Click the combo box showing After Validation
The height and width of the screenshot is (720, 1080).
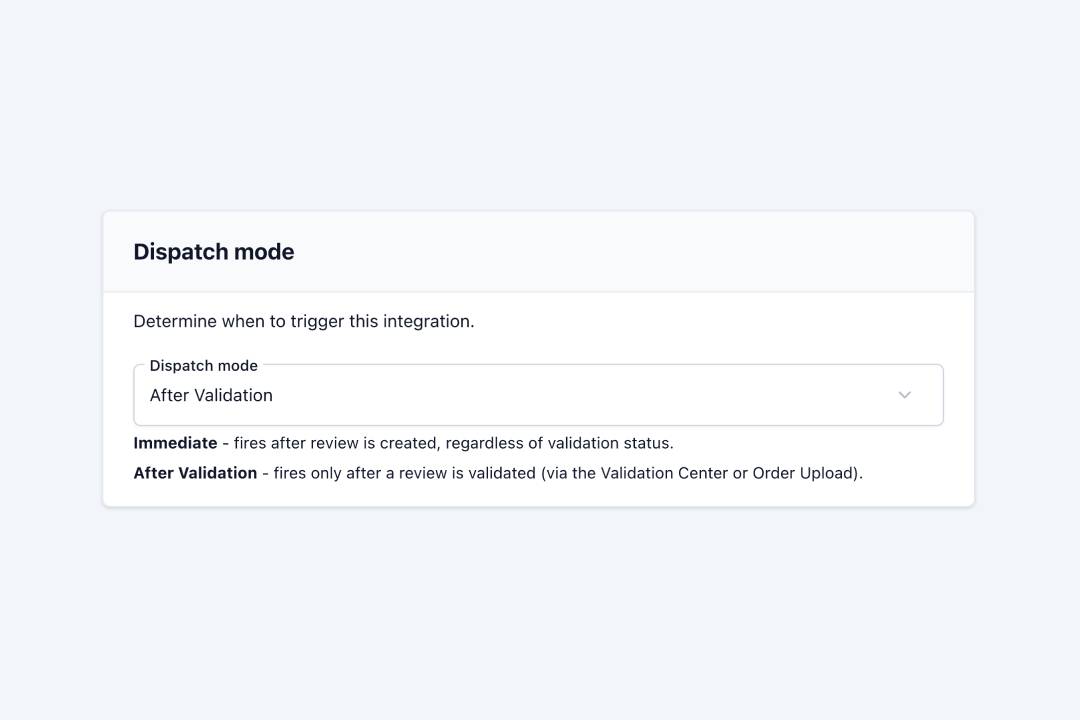pyautogui.click(x=539, y=395)
